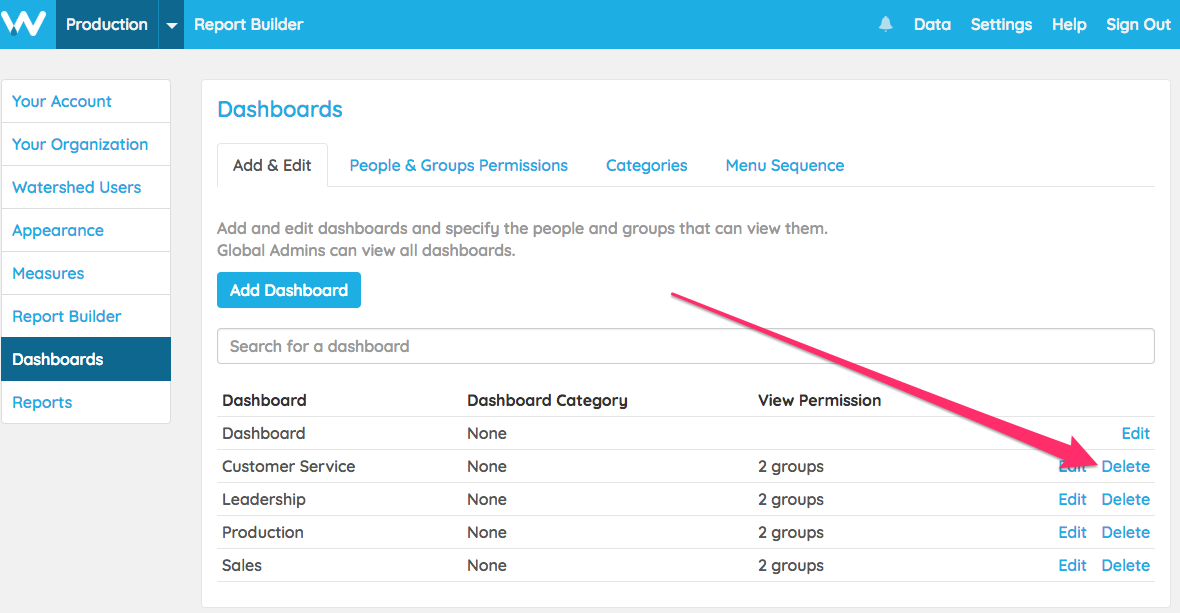Click the Production name in table
The height and width of the screenshot is (613, 1180).
(x=263, y=533)
